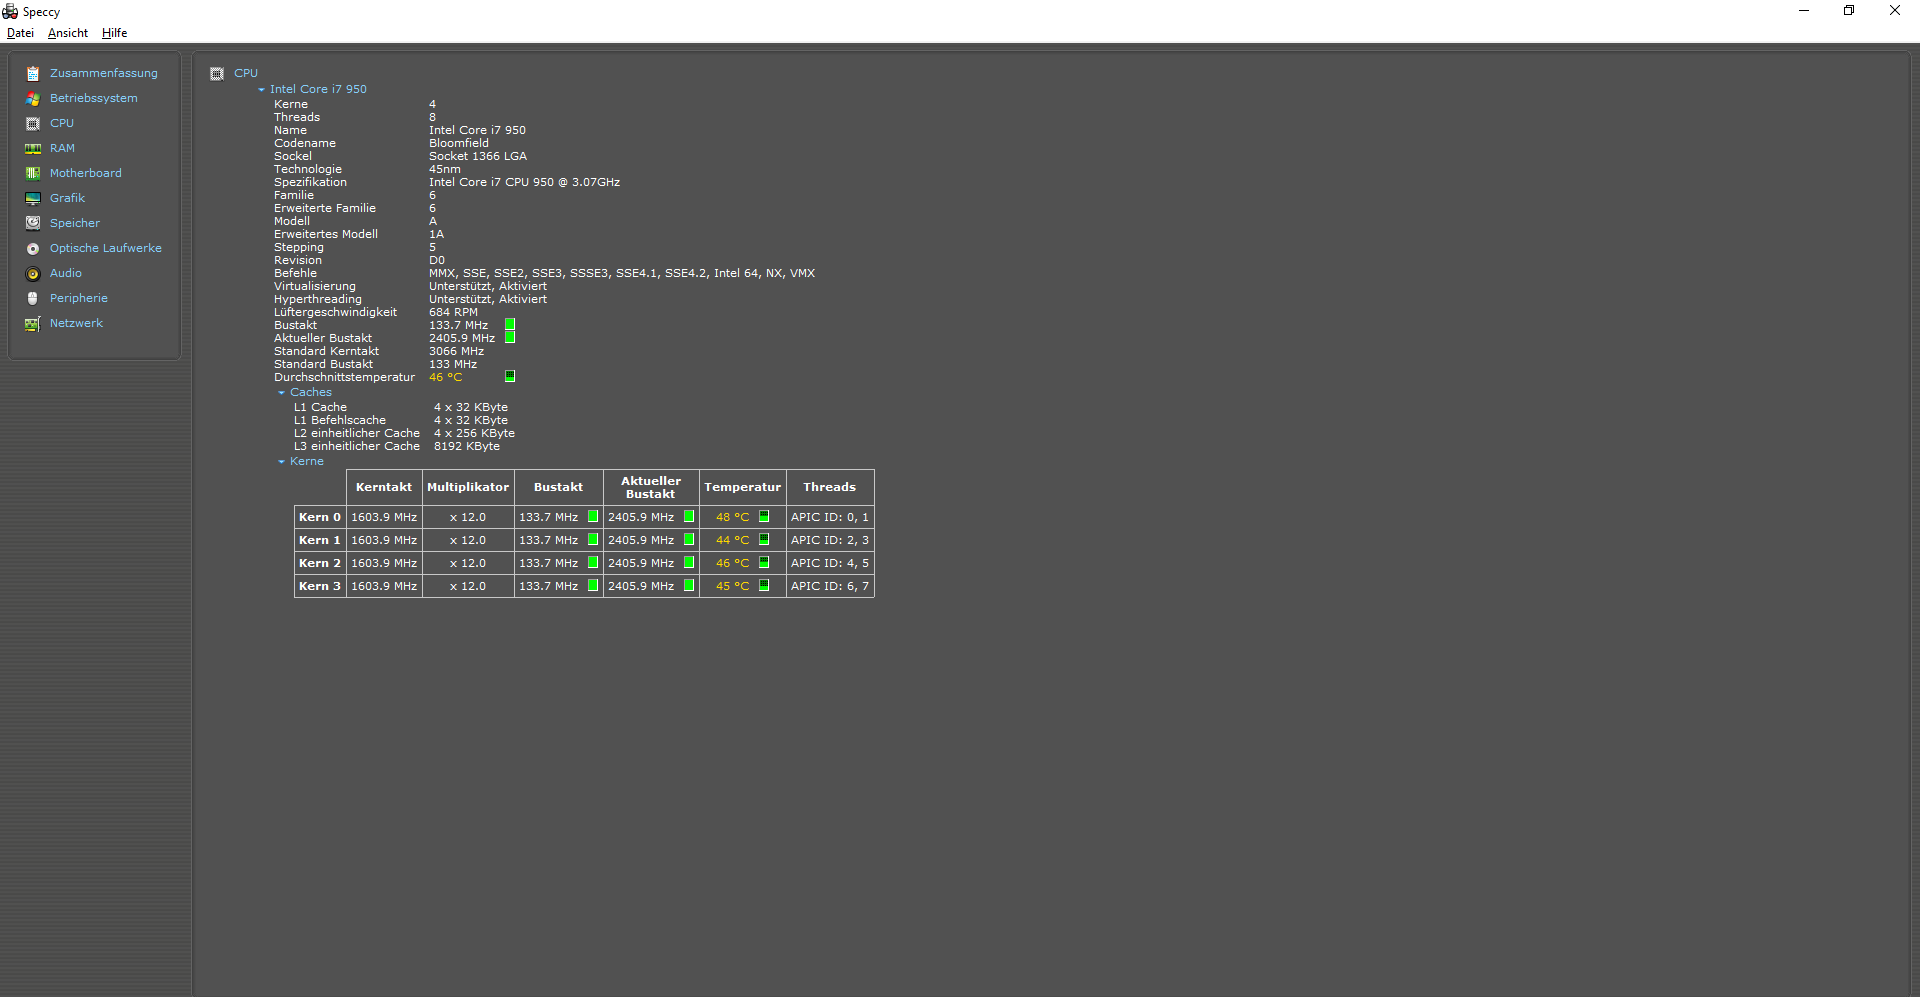Open the Betriebssystem page
1920x997 pixels.
point(94,99)
